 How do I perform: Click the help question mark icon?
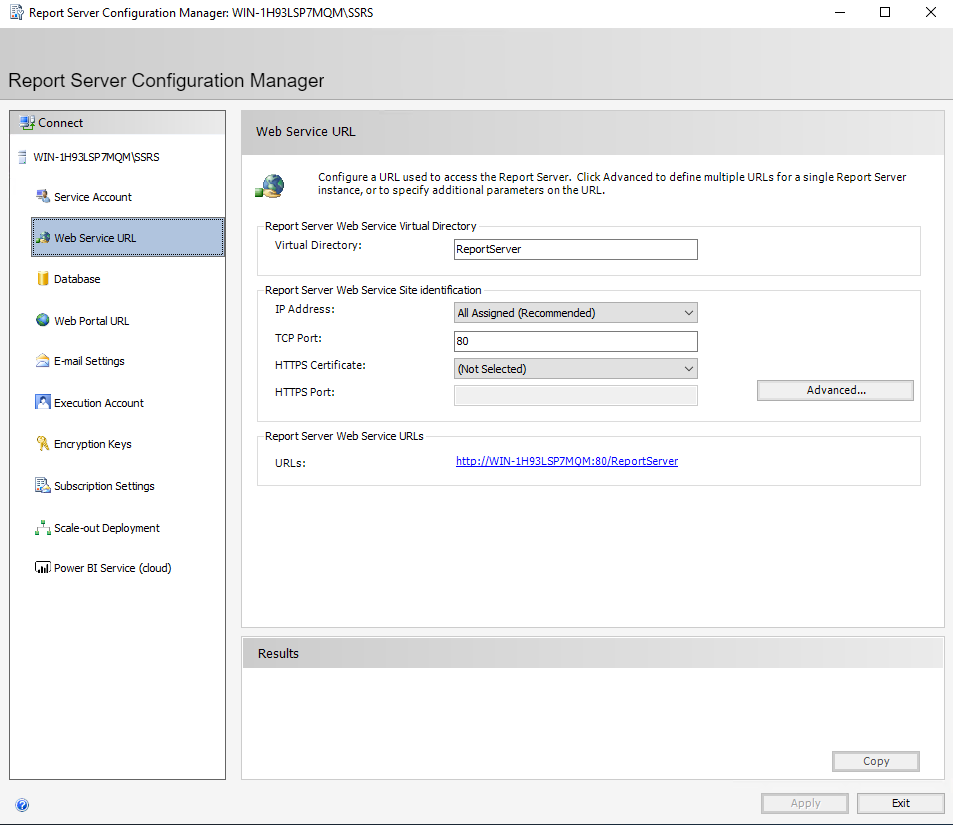pos(22,804)
